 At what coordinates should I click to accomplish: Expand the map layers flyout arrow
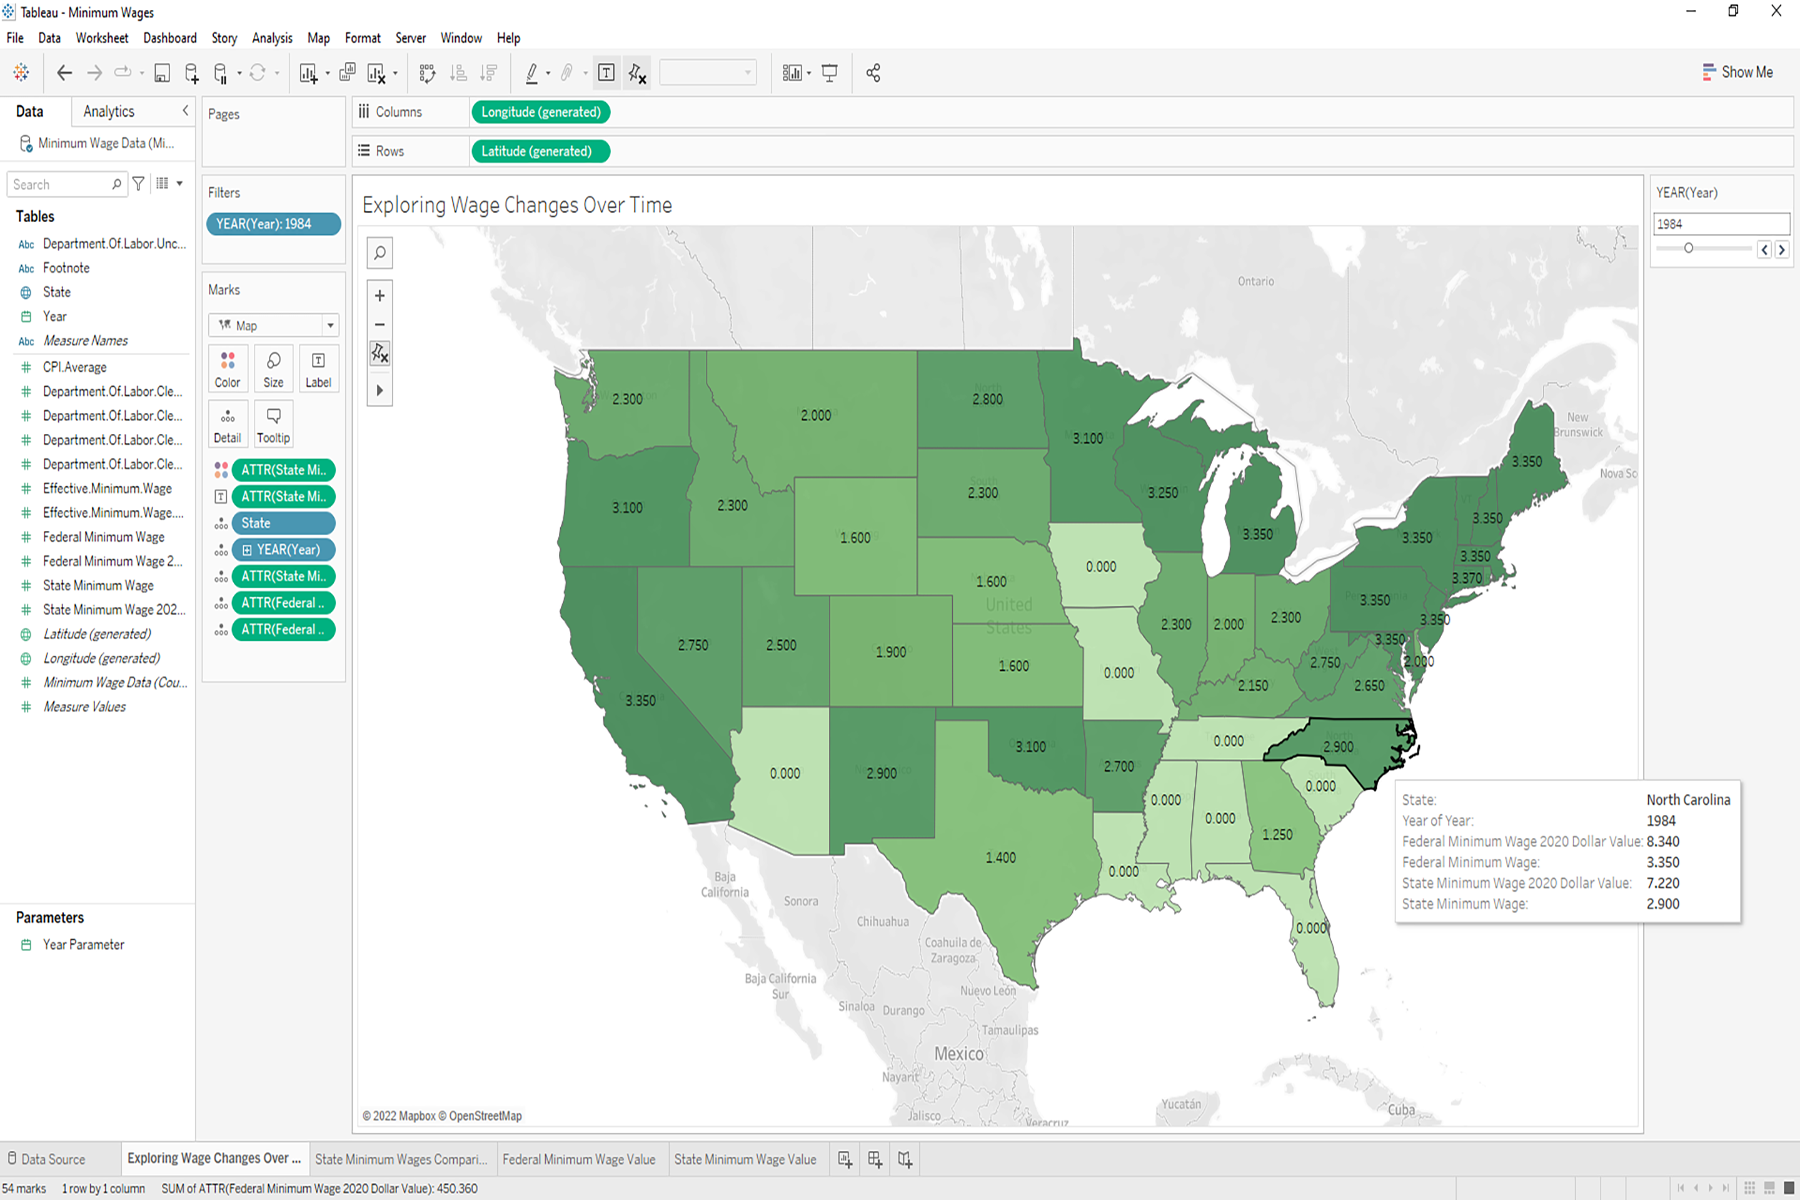pos(380,390)
